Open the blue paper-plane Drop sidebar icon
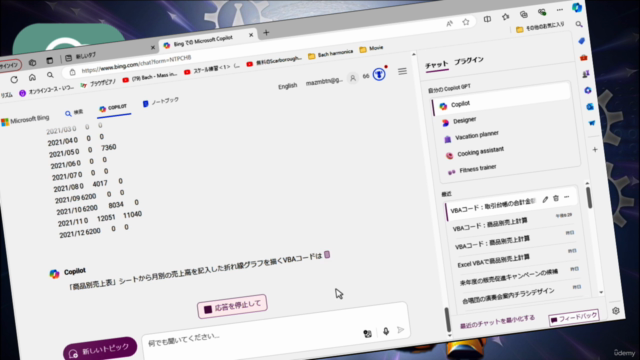 [591, 123]
